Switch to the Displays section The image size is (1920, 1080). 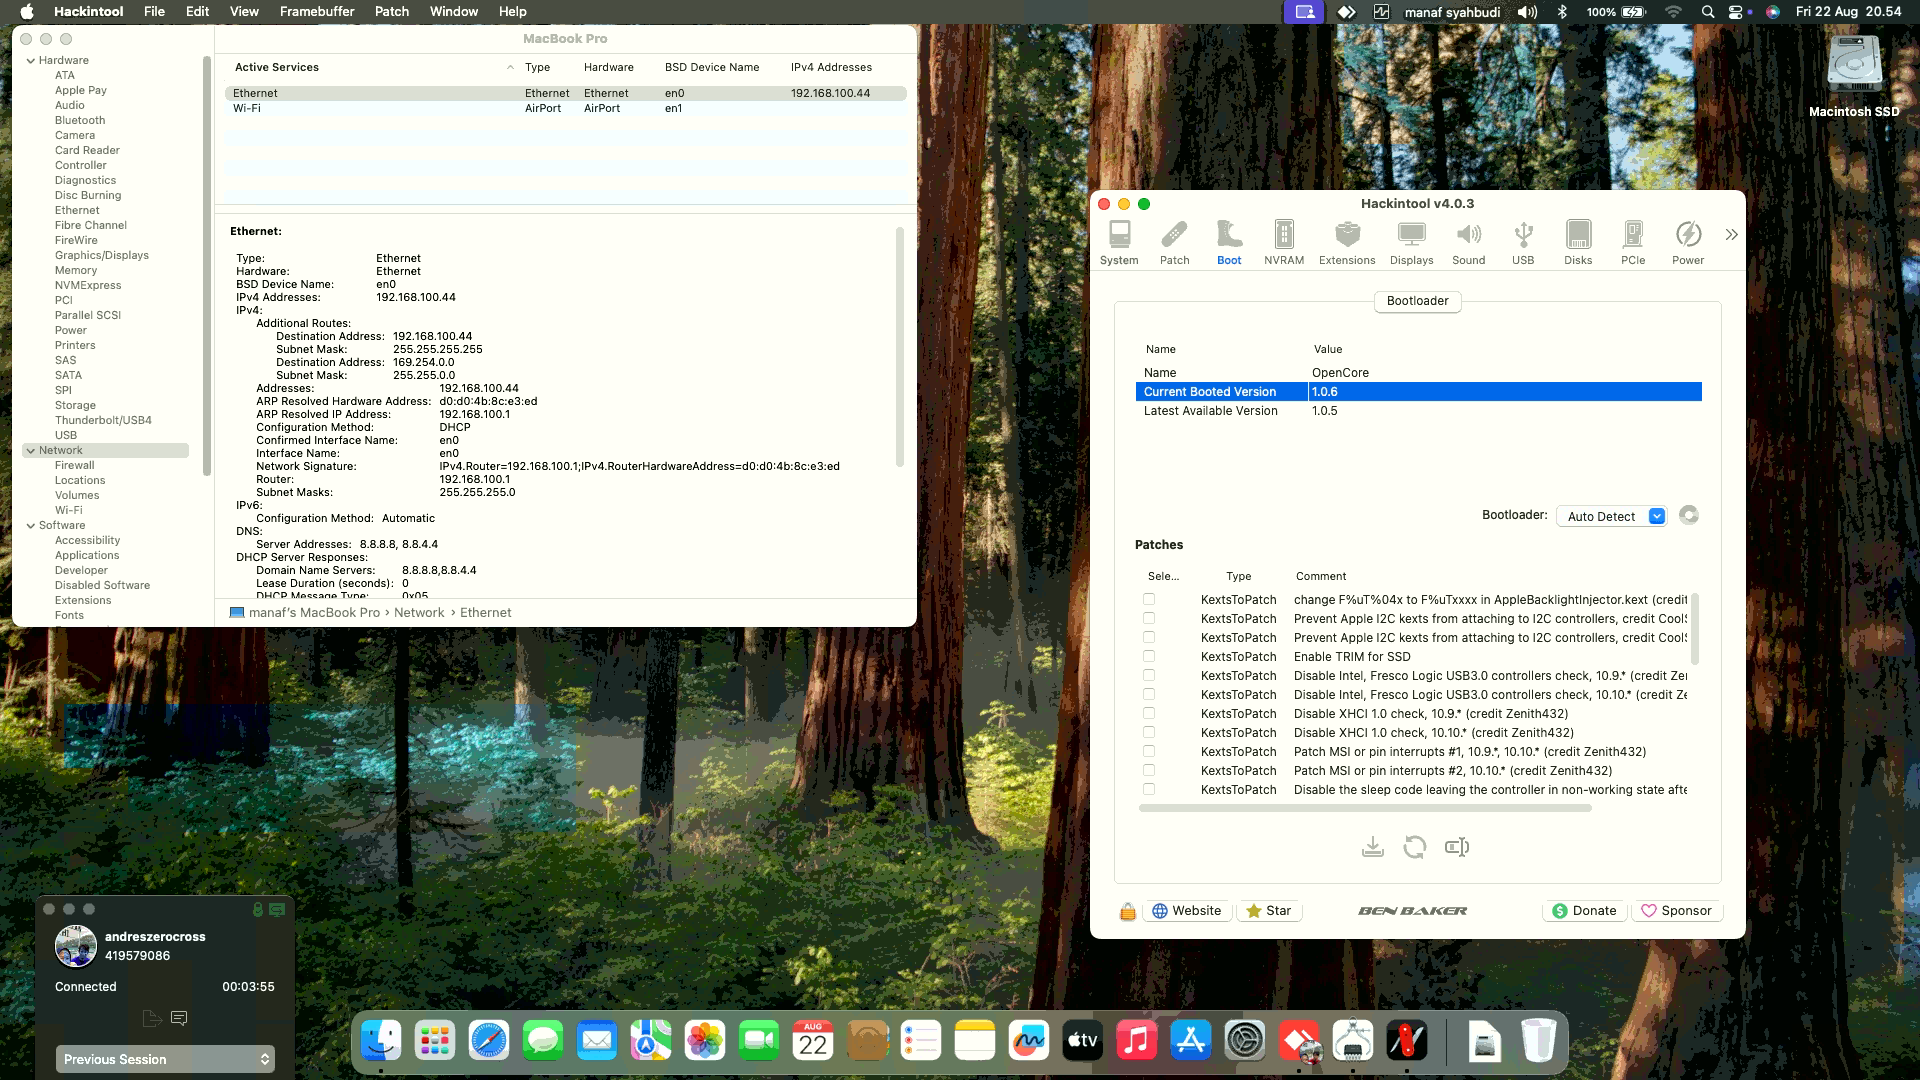[1411, 240]
